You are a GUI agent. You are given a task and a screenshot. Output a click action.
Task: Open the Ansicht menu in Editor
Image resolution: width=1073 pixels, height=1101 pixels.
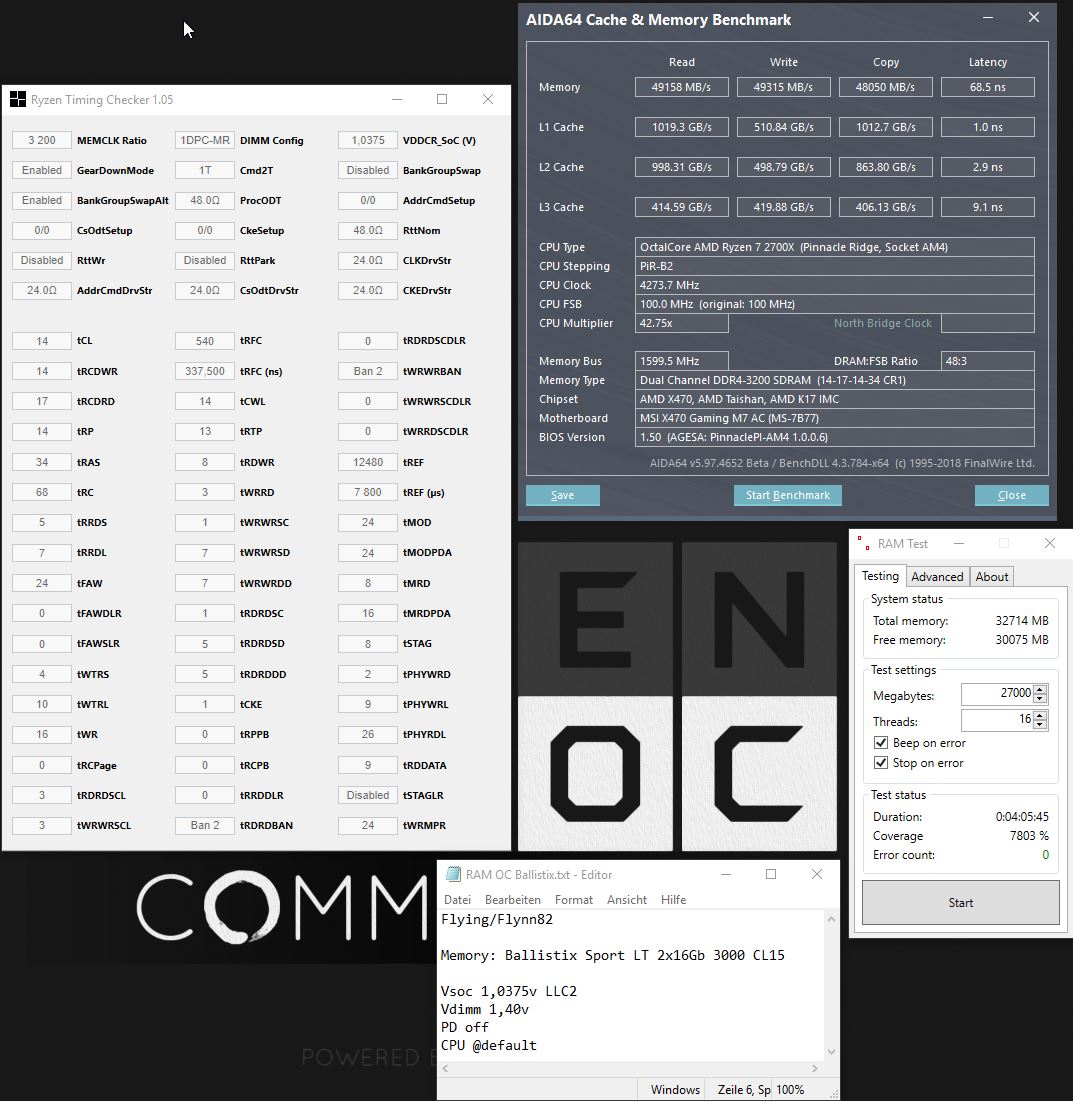pos(627,899)
